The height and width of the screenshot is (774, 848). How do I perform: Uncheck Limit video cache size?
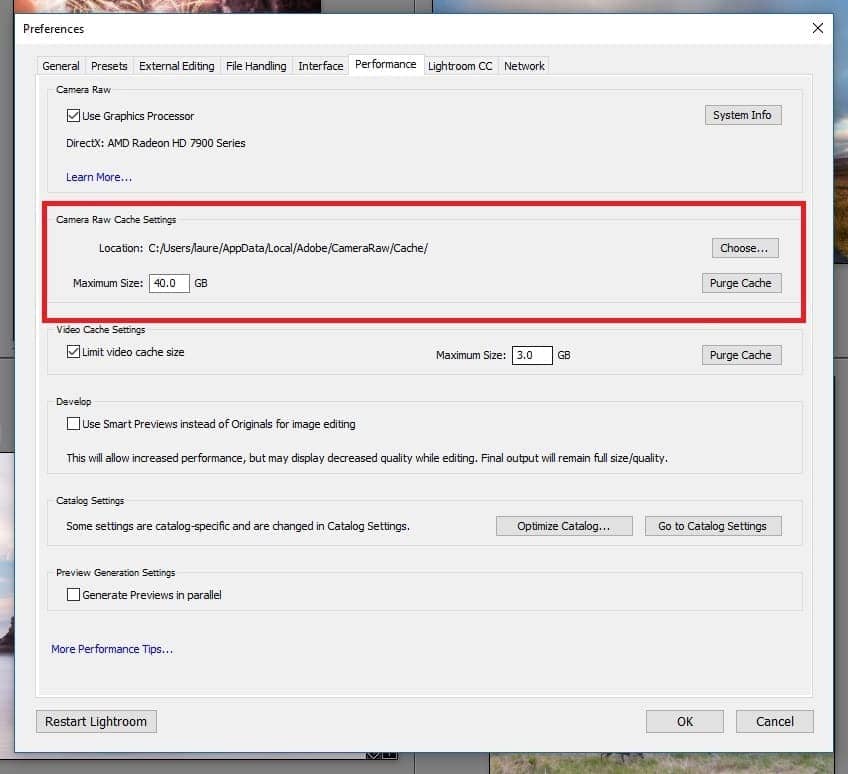point(73,352)
